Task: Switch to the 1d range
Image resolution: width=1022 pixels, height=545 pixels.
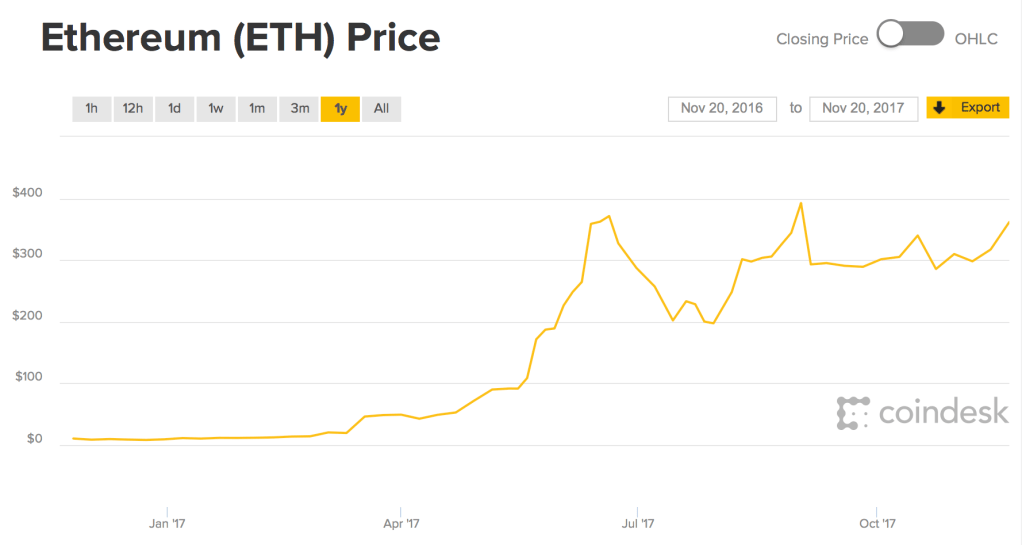Action: pos(174,108)
